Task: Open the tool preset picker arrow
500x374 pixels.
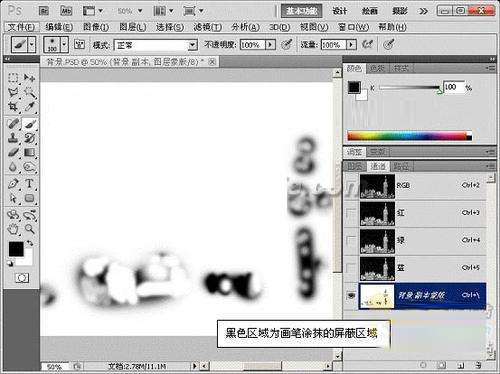Action: click(x=32, y=45)
